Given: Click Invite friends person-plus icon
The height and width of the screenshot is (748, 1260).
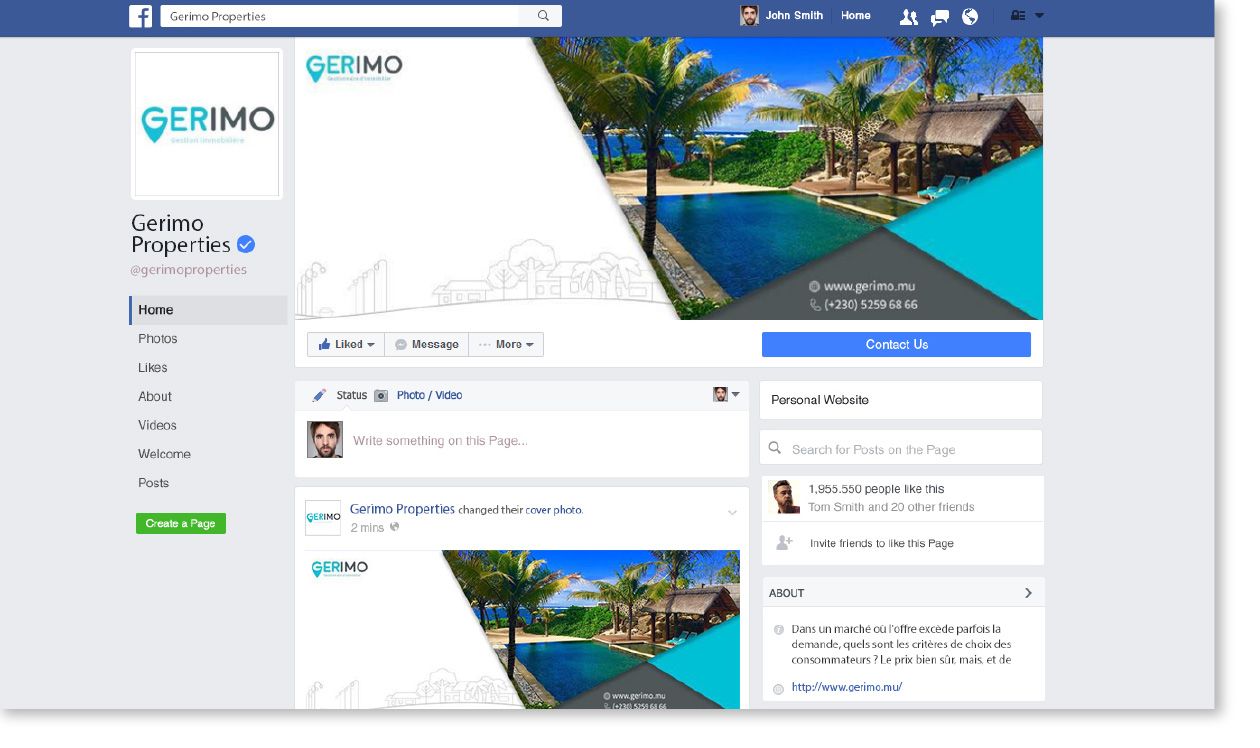Looking at the screenshot, I should [x=785, y=543].
